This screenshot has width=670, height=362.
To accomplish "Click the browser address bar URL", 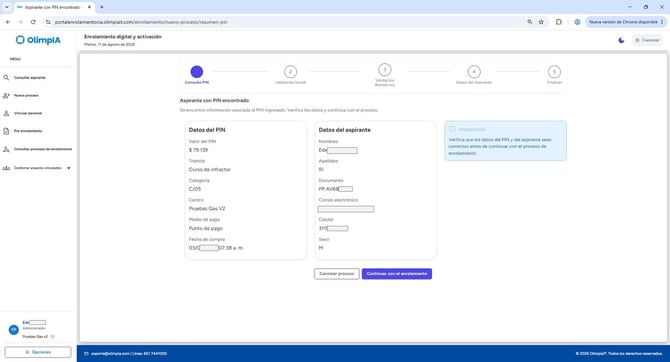I will (x=141, y=22).
